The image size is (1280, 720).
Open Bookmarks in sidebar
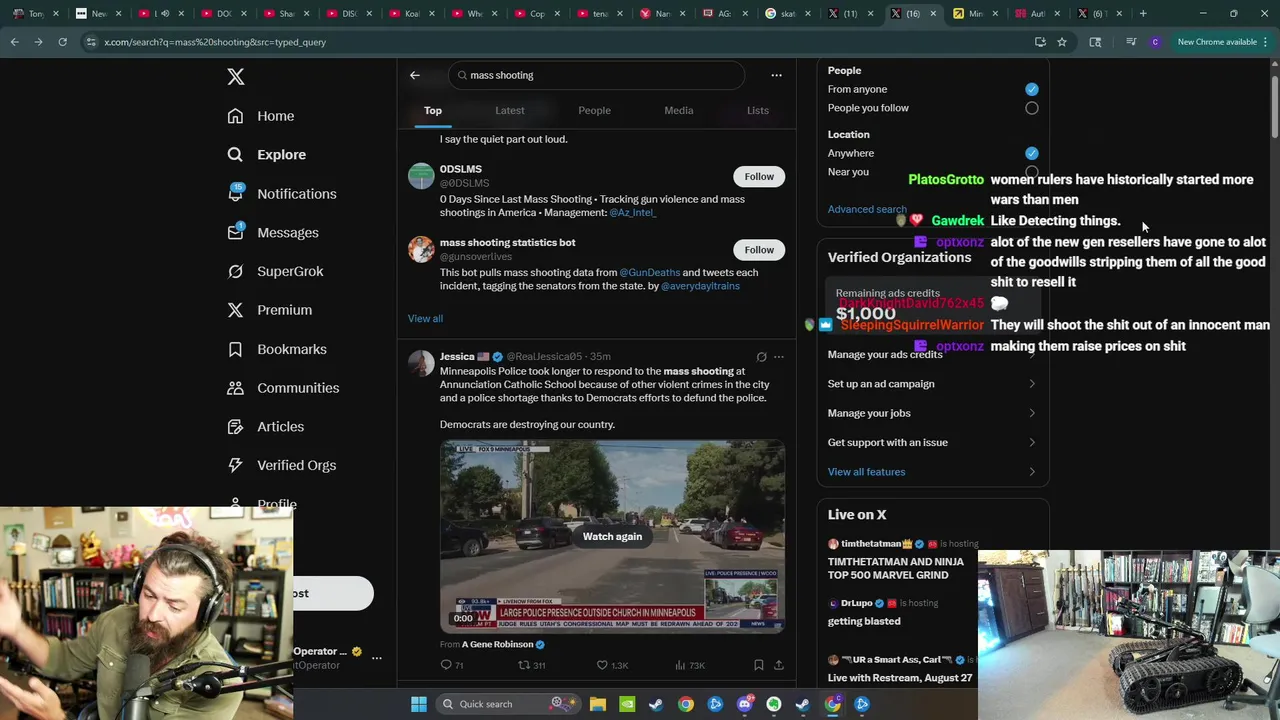[x=277, y=349]
